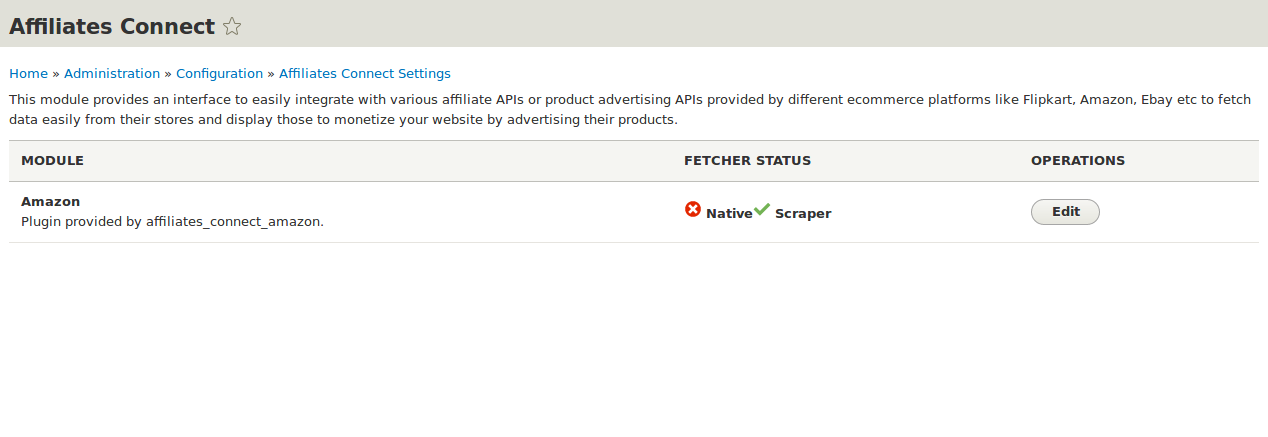Go to the Home breadcrumb link
1268x437 pixels.
click(x=28, y=73)
